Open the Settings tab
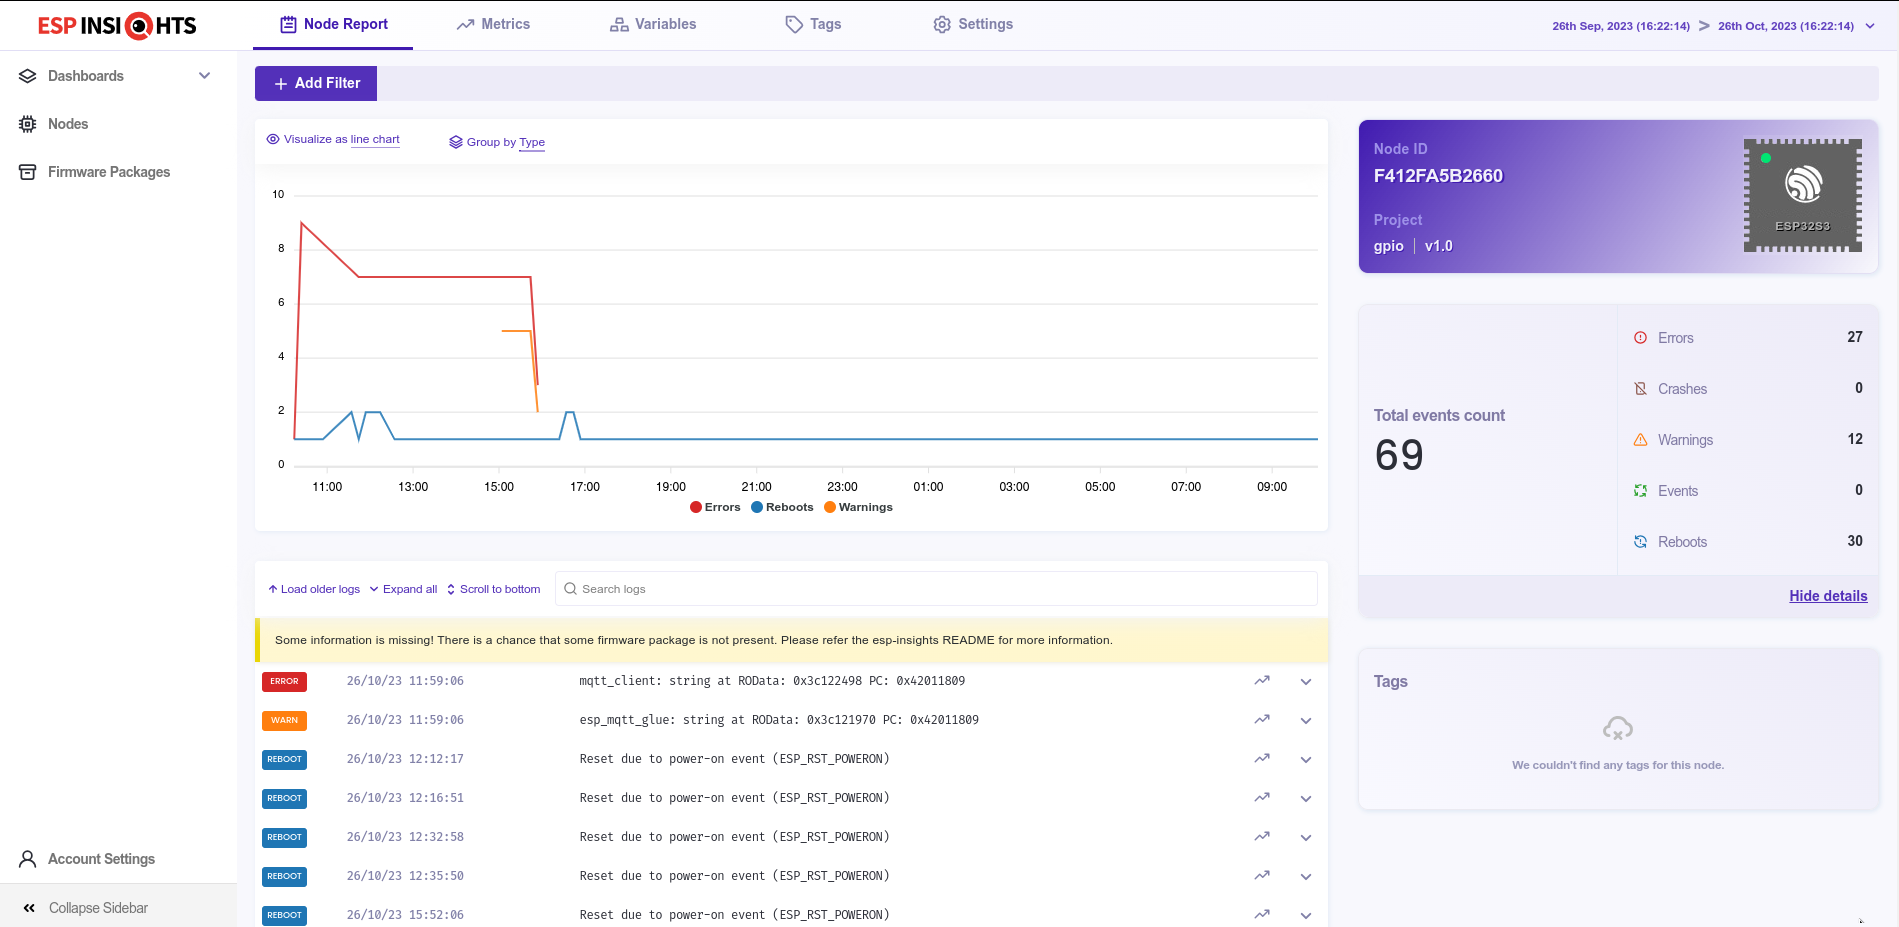The width and height of the screenshot is (1899, 927). click(973, 24)
